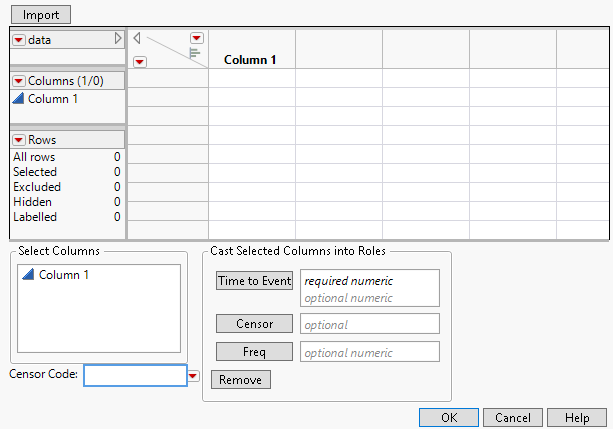Click the continuous icon beside Column 1 in Columns panel
The height and width of the screenshot is (429, 613).
coord(18,99)
